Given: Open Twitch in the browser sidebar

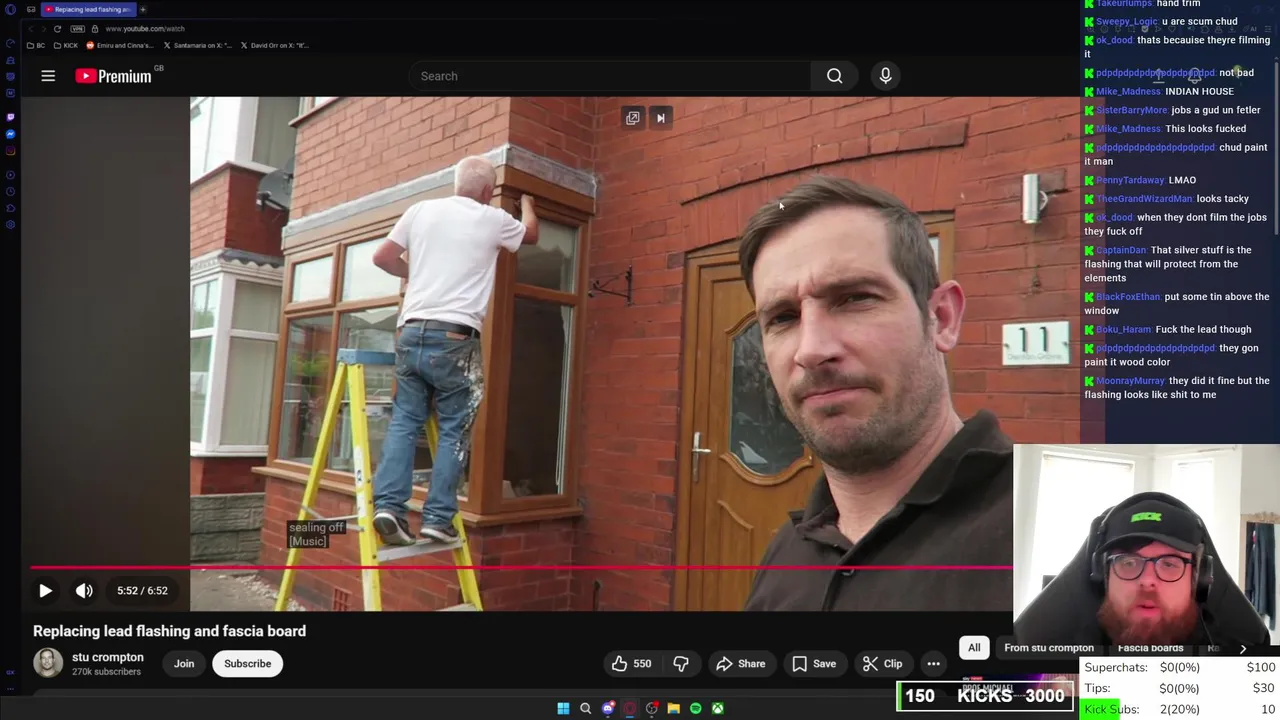Looking at the screenshot, I should 11,117.
